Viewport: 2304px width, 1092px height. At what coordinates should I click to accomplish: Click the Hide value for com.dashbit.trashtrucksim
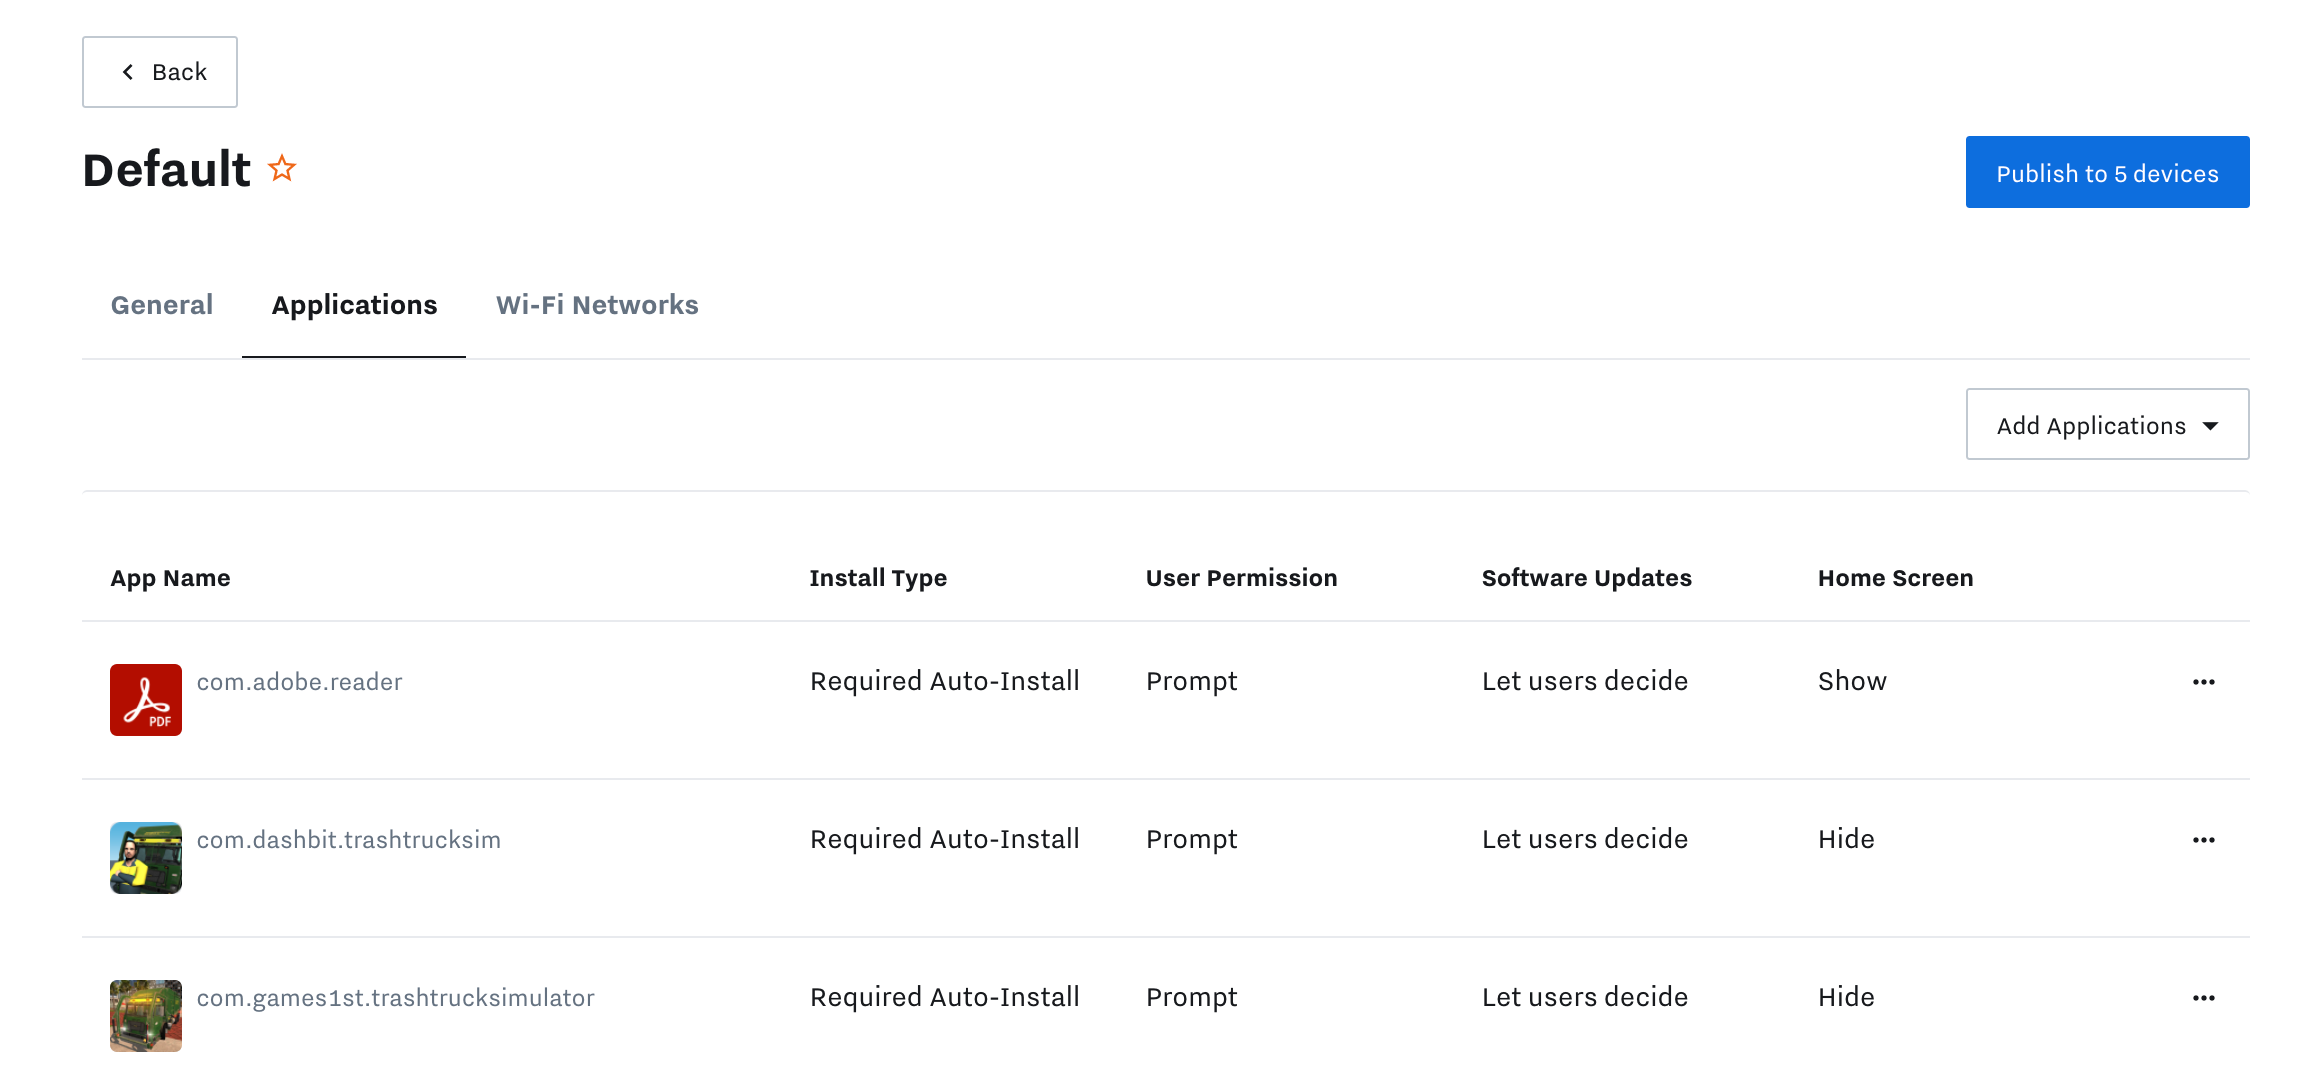(1845, 840)
